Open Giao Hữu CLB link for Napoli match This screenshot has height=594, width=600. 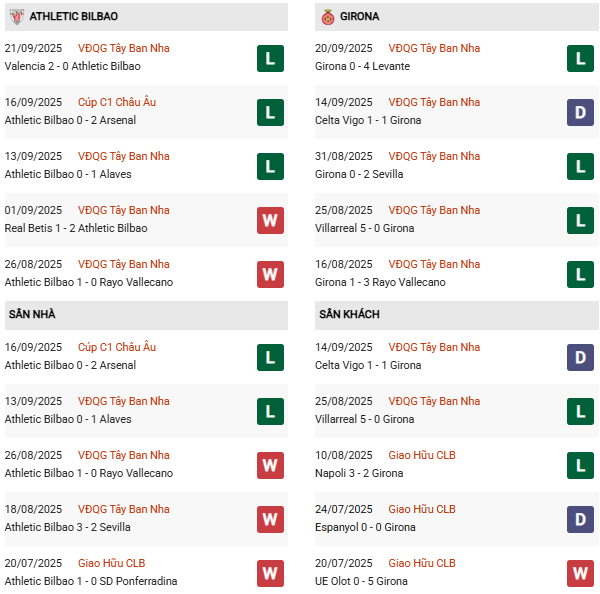422,455
